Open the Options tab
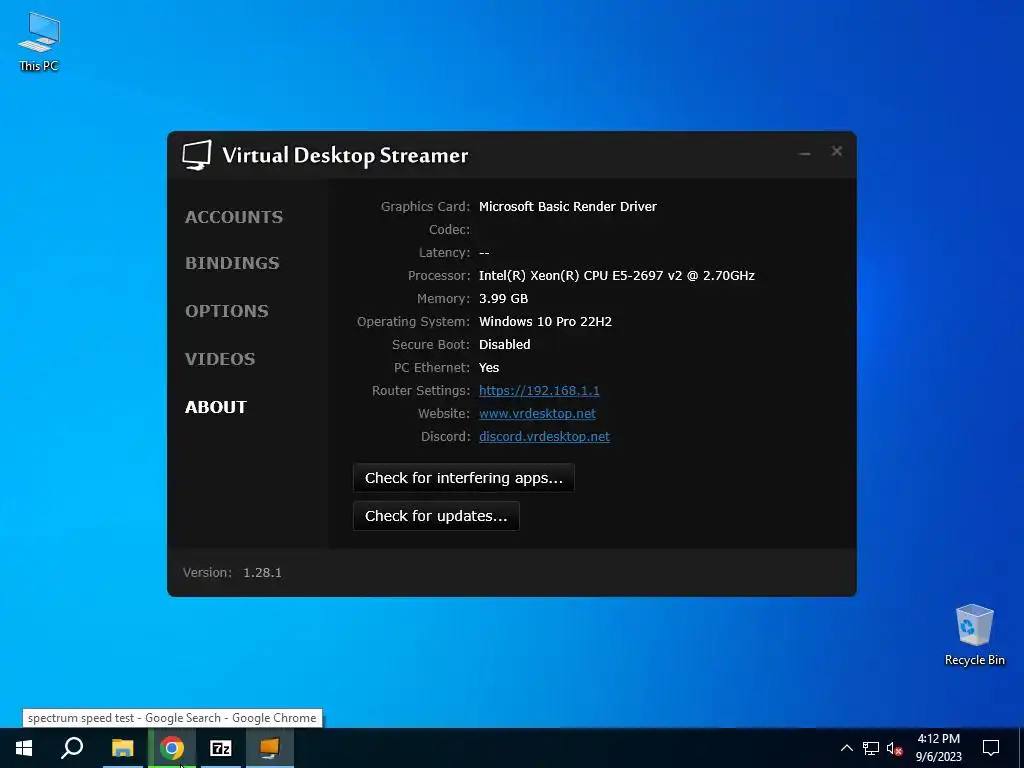 coord(227,311)
